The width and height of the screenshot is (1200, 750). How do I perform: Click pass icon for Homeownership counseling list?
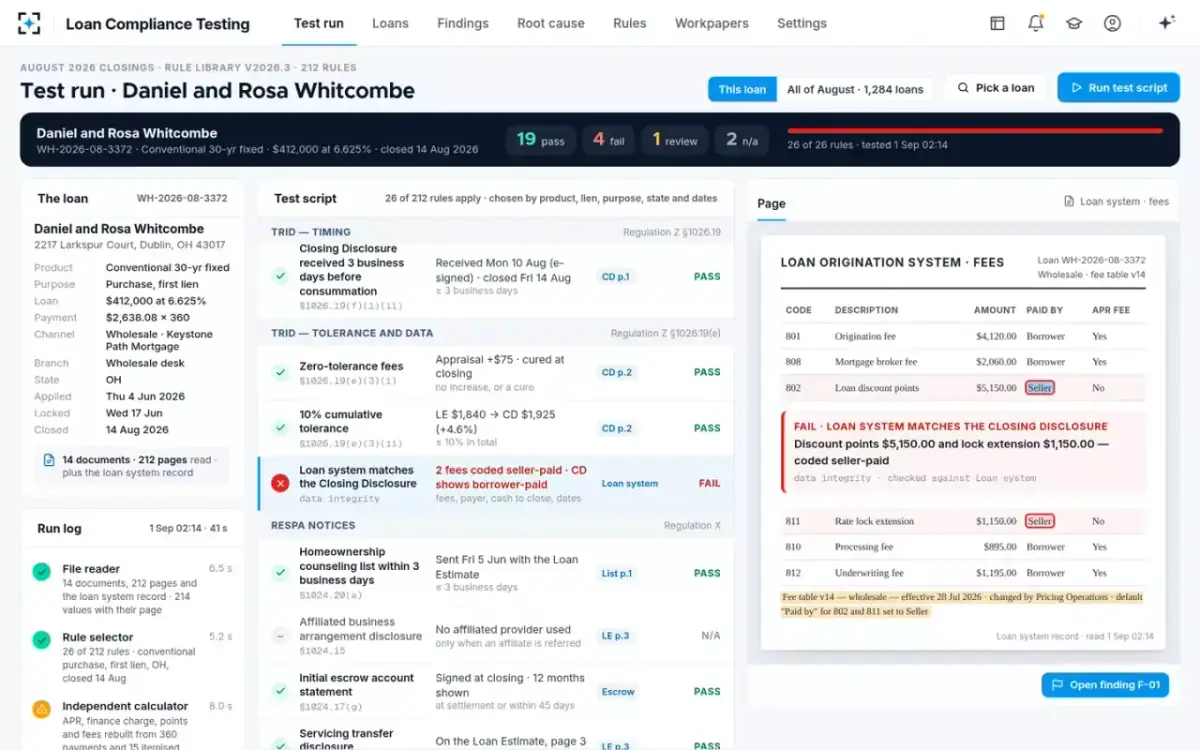[280, 573]
